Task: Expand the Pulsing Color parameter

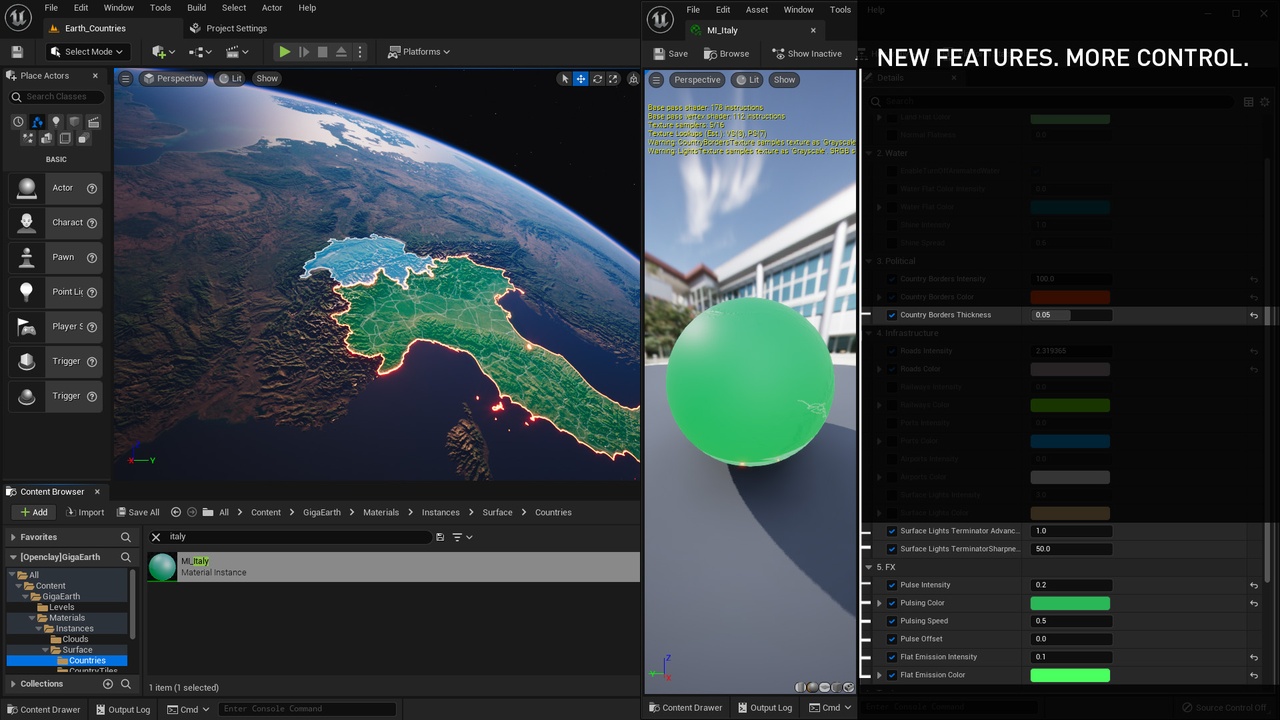Action: 880,603
